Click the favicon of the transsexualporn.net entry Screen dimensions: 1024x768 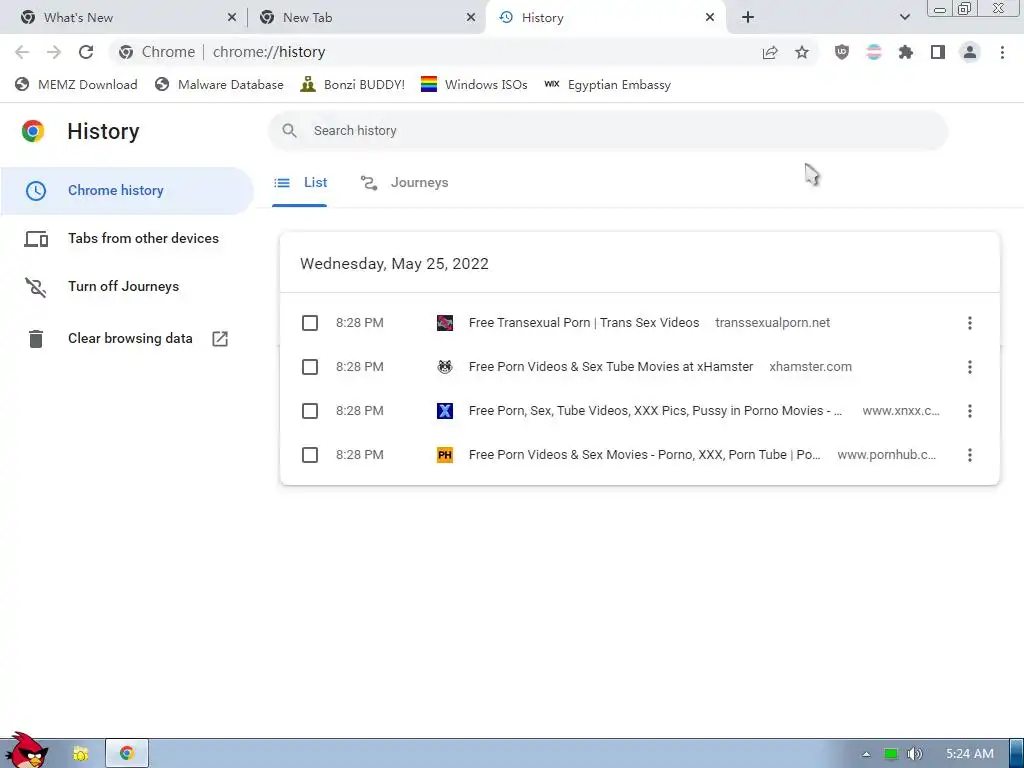445,323
